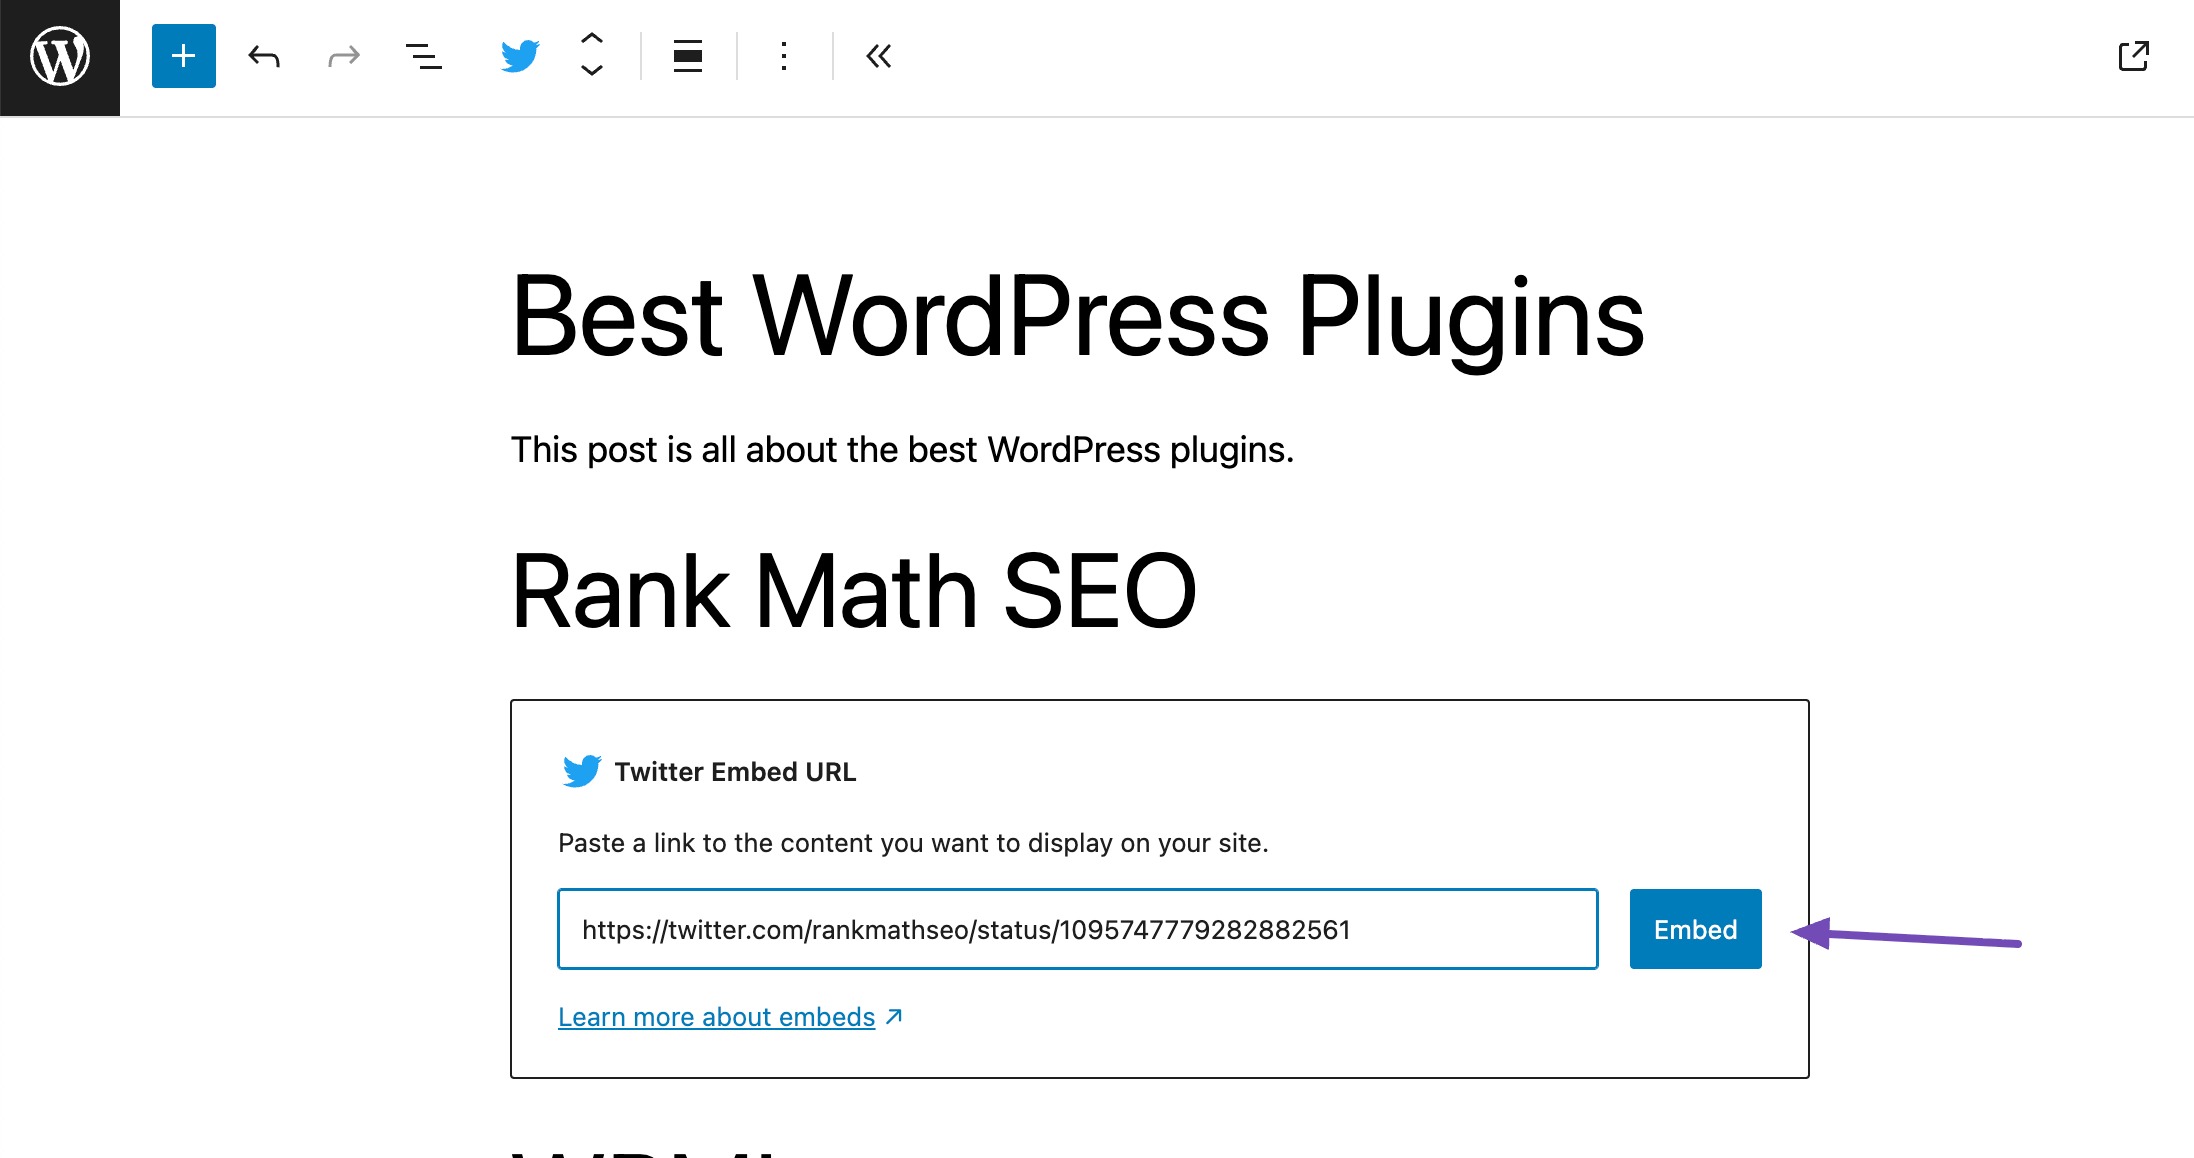
Task: Move the block up with the arrow
Action: click(592, 38)
